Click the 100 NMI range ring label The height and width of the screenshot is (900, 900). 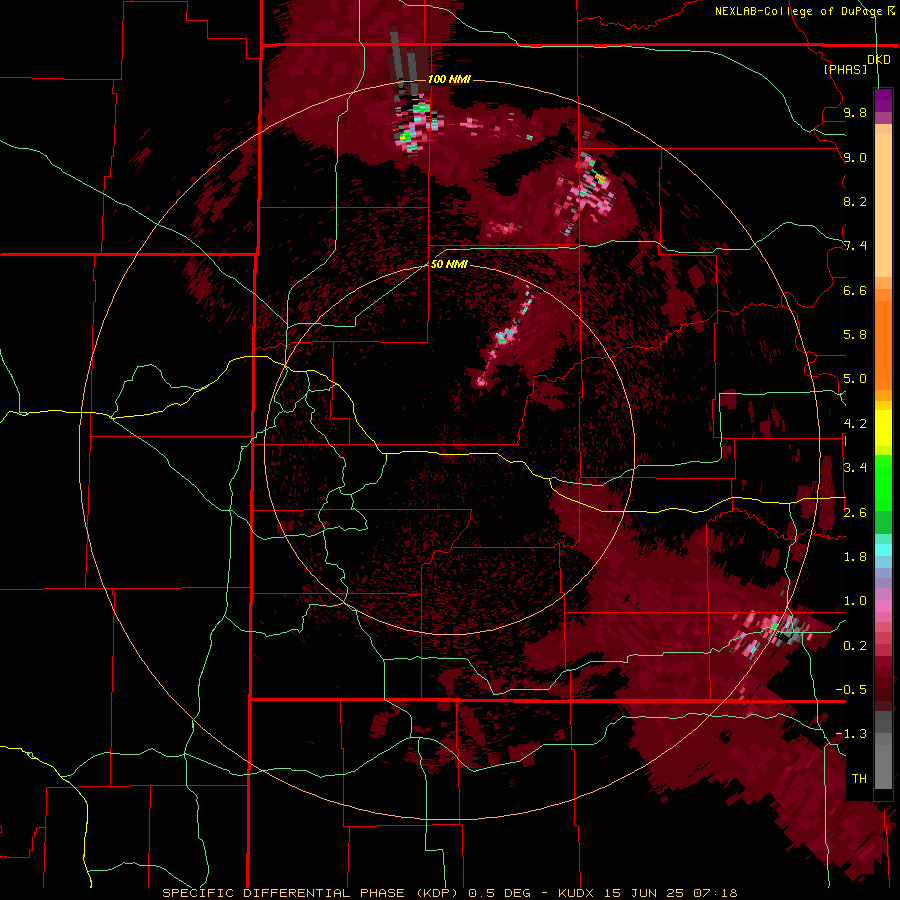click(449, 79)
